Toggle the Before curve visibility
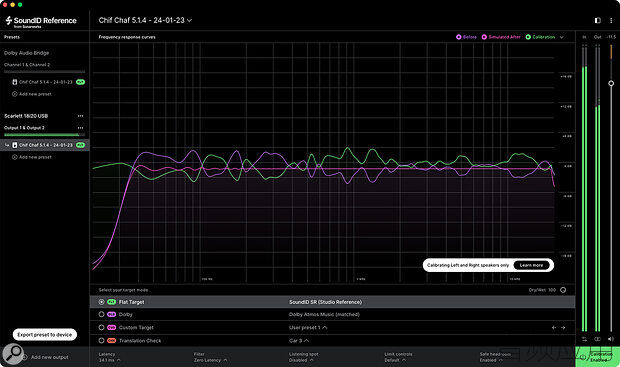 467,37
